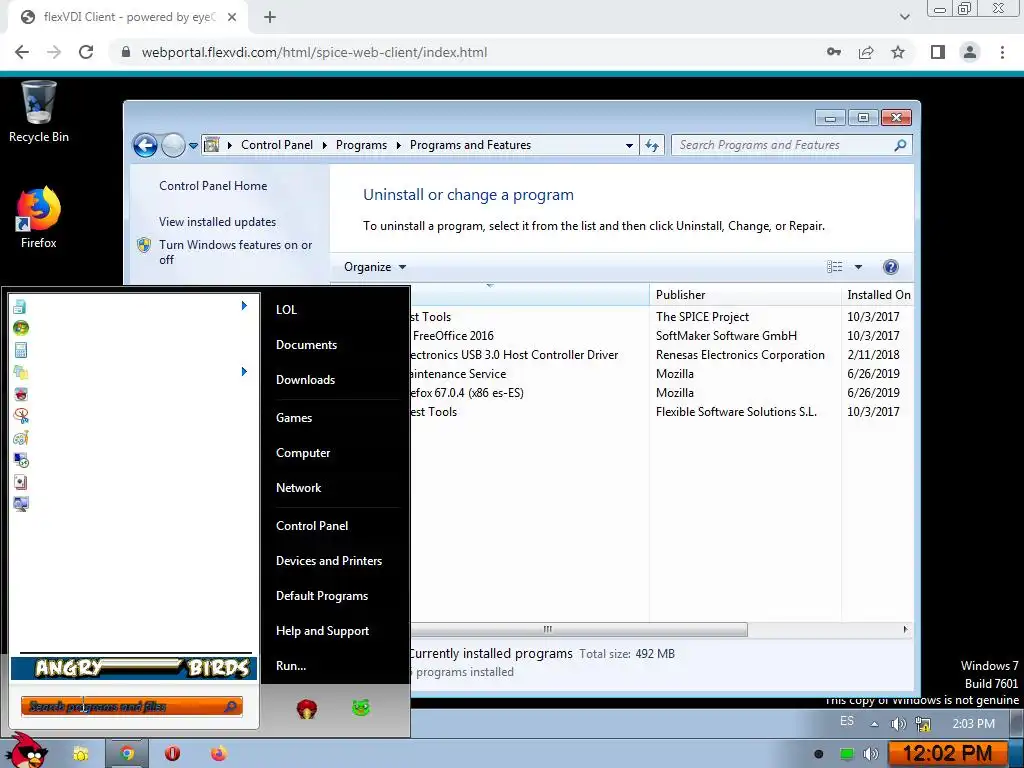Click the help question mark icon
The image size is (1024, 768).
coord(891,266)
